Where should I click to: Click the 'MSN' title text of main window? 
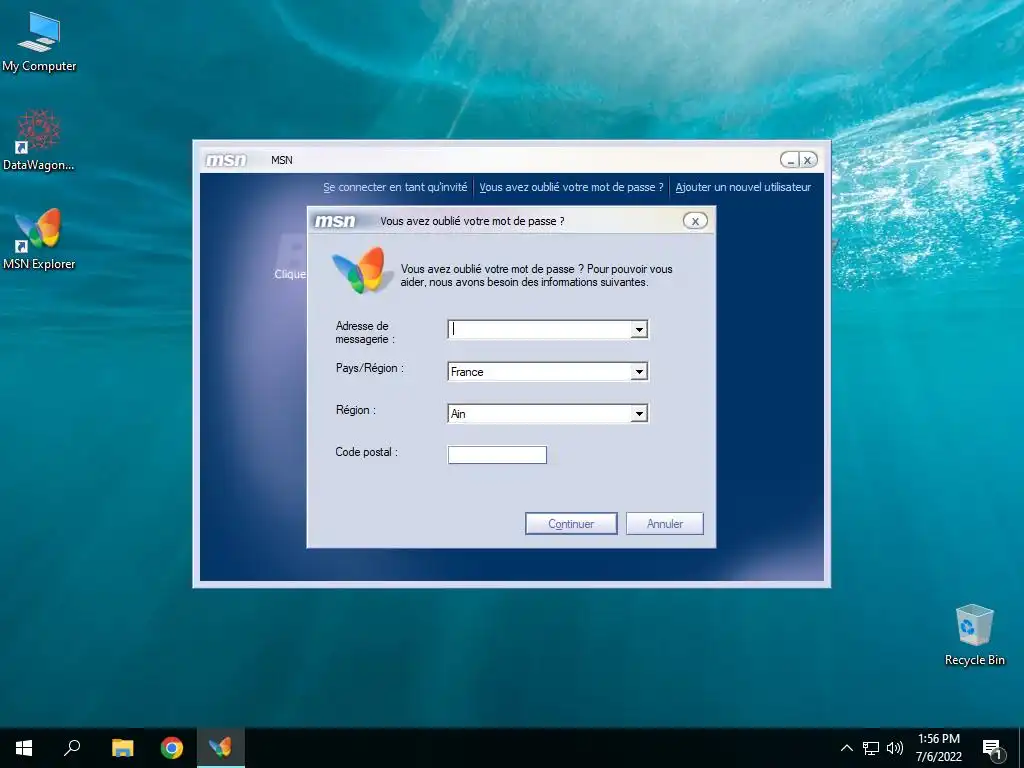(x=281, y=160)
